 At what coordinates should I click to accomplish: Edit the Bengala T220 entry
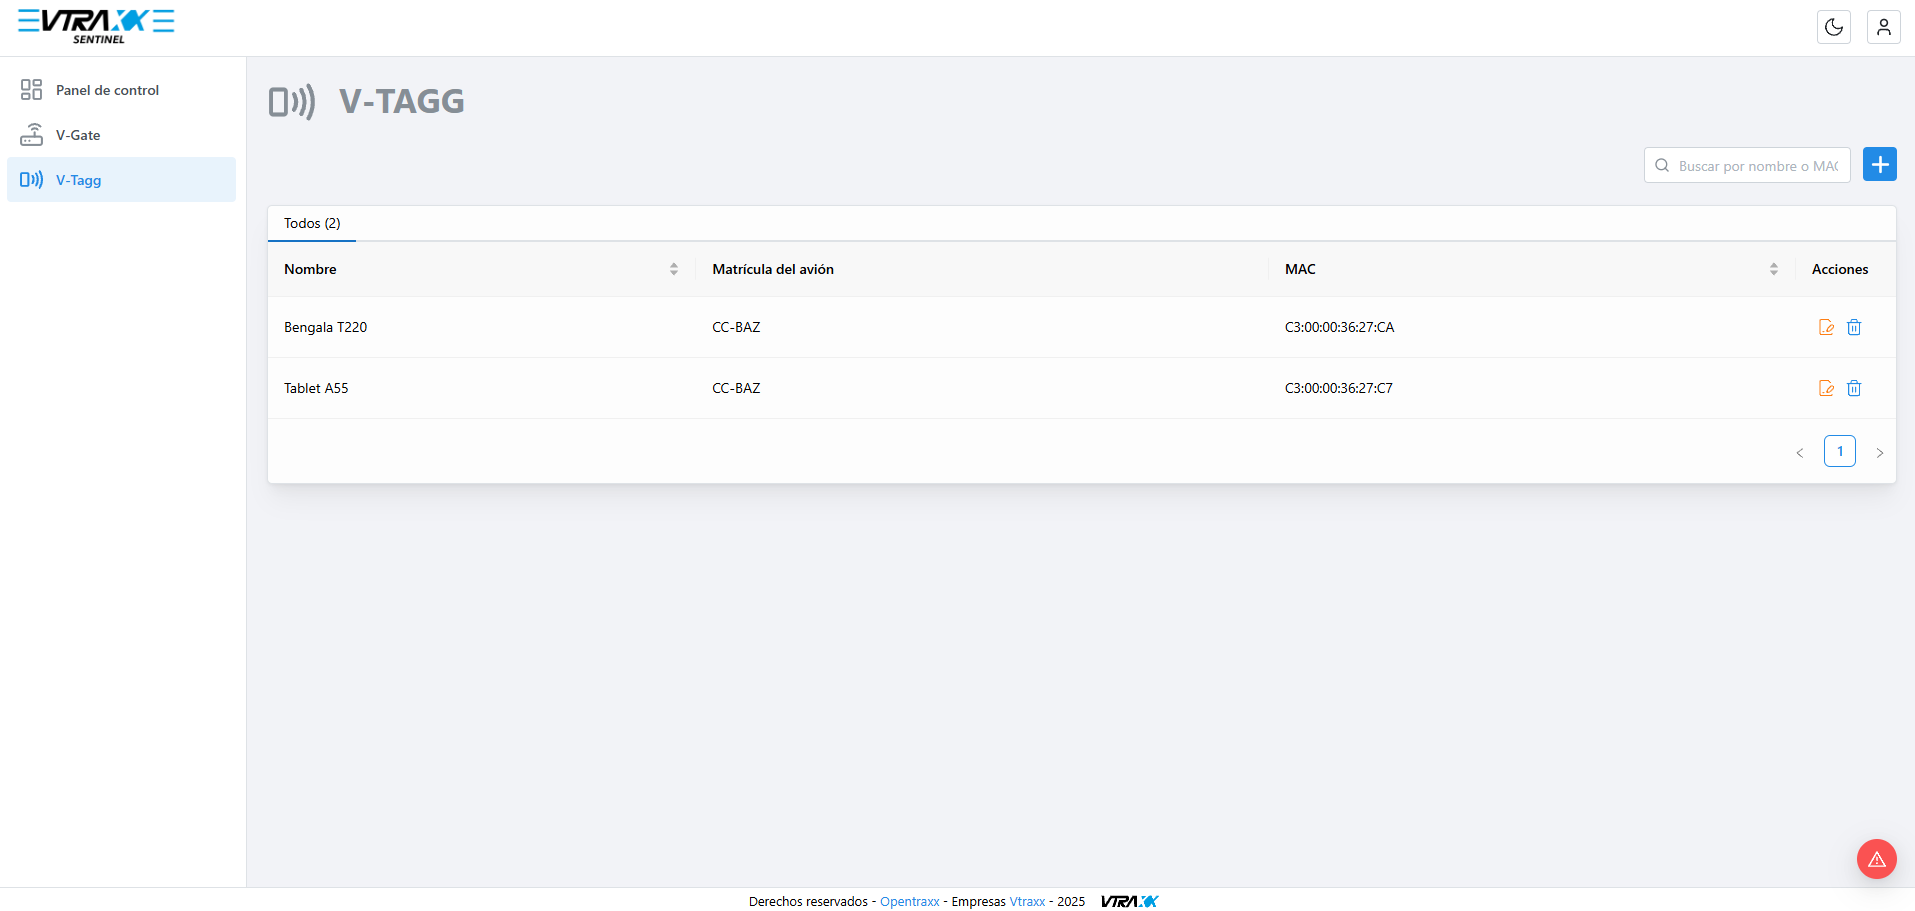point(1826,327)
